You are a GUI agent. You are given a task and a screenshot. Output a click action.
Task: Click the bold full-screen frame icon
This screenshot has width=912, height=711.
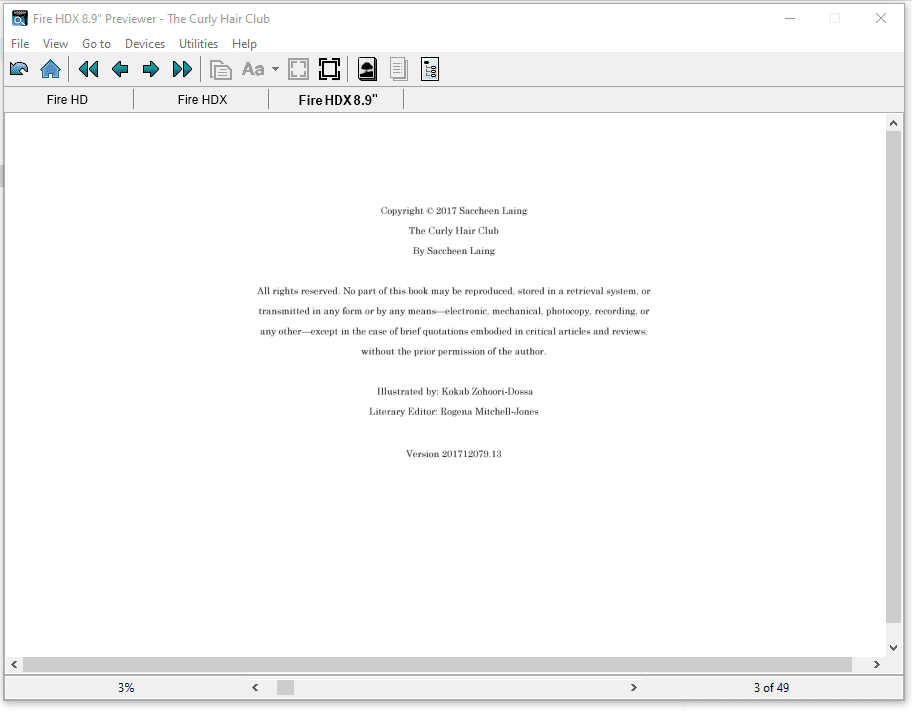coord(329,69)
